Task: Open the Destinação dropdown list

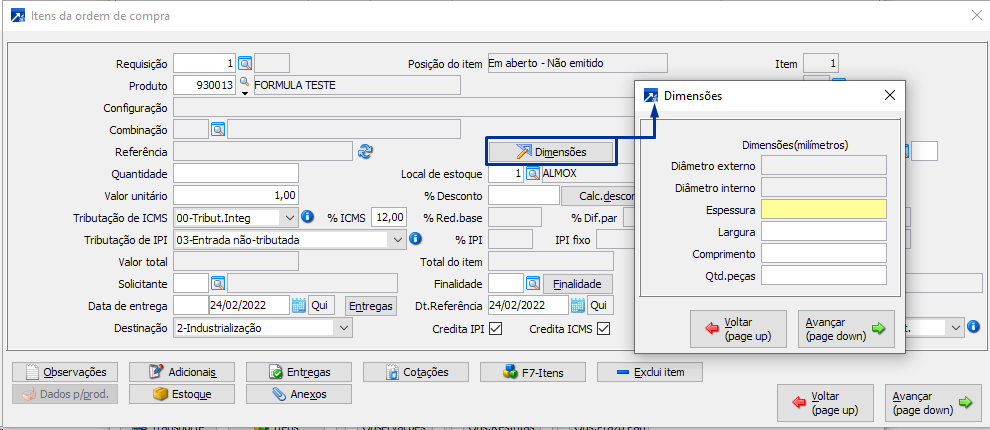Action: click(343, 328)
